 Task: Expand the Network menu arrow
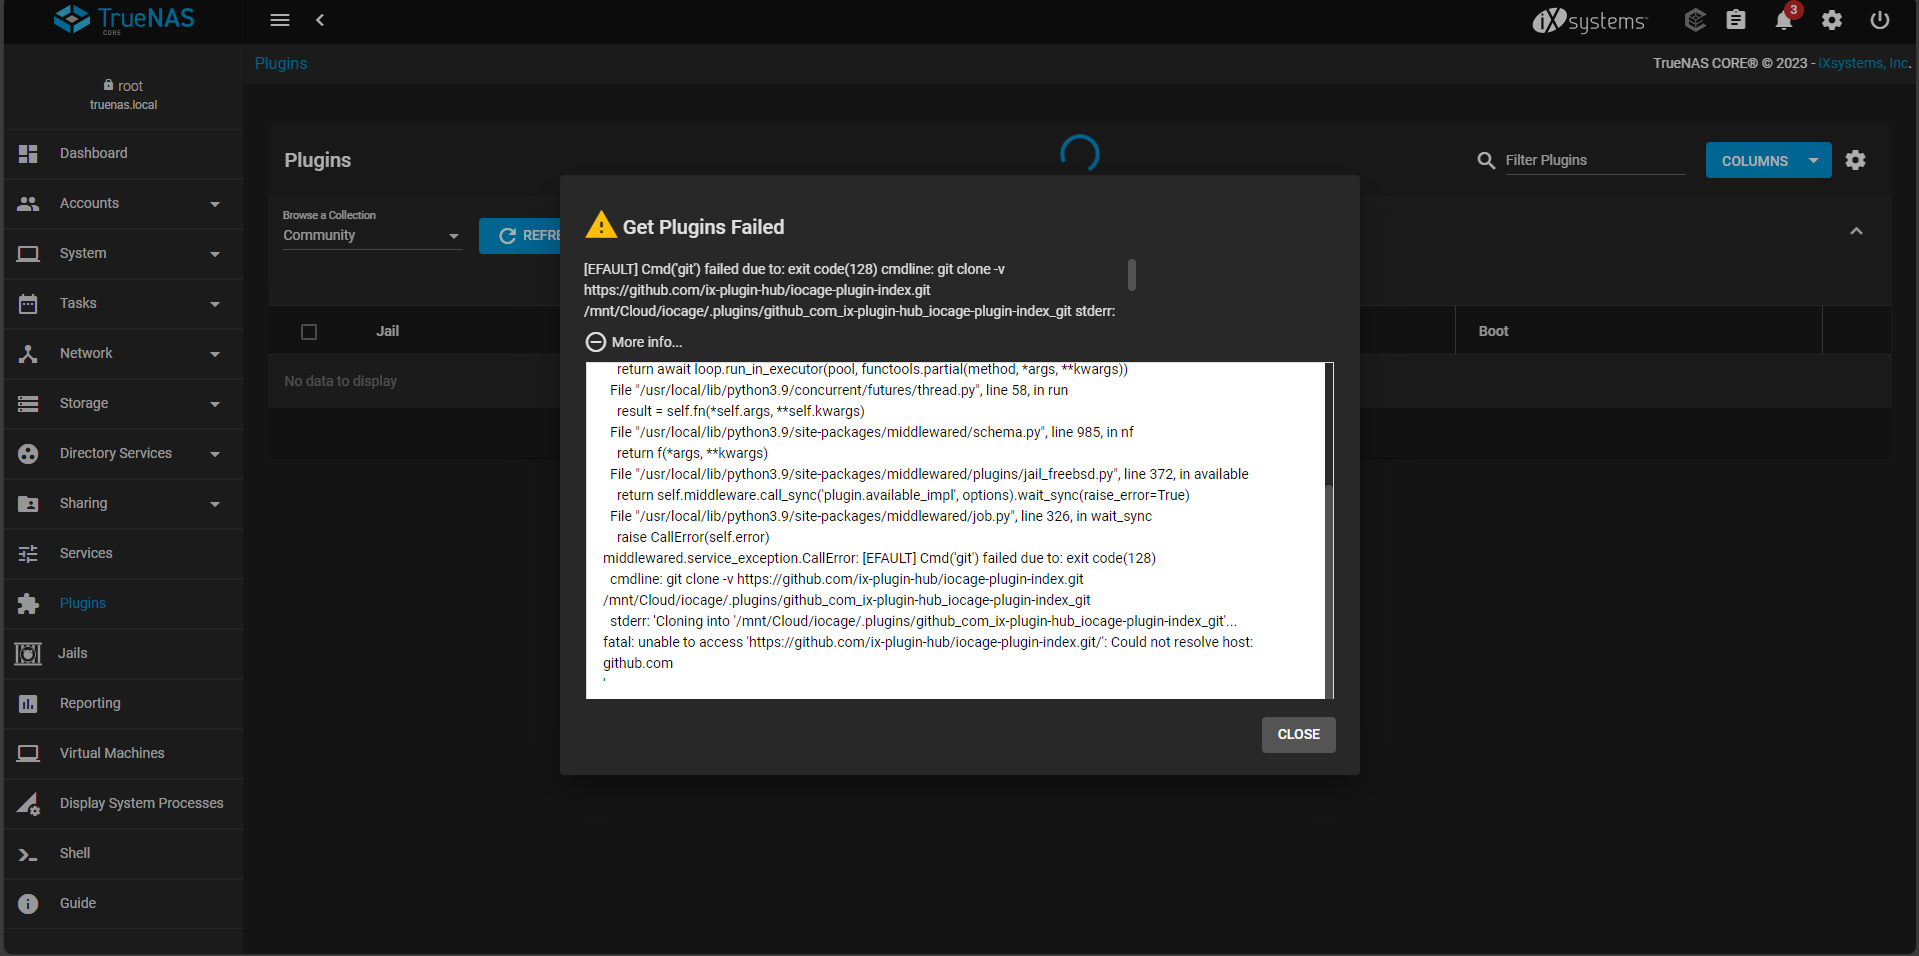(x=215, y=354)
